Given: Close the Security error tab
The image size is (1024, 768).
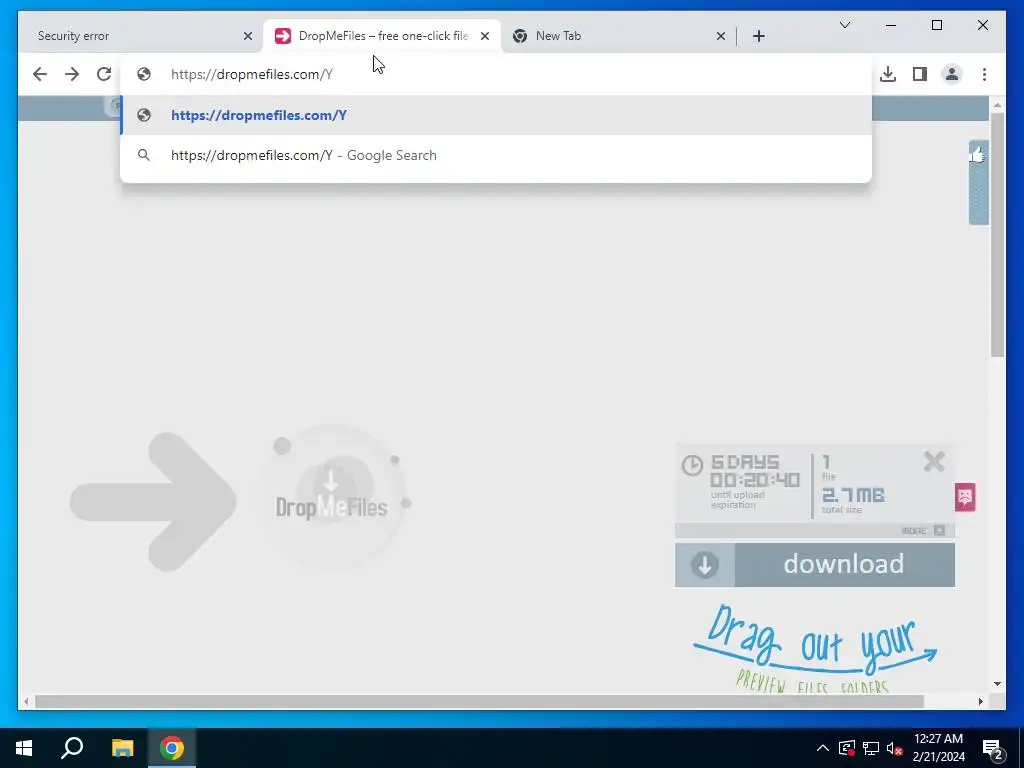Looking at the screenshot, I should pyautogui.click(x=248, y=36).
